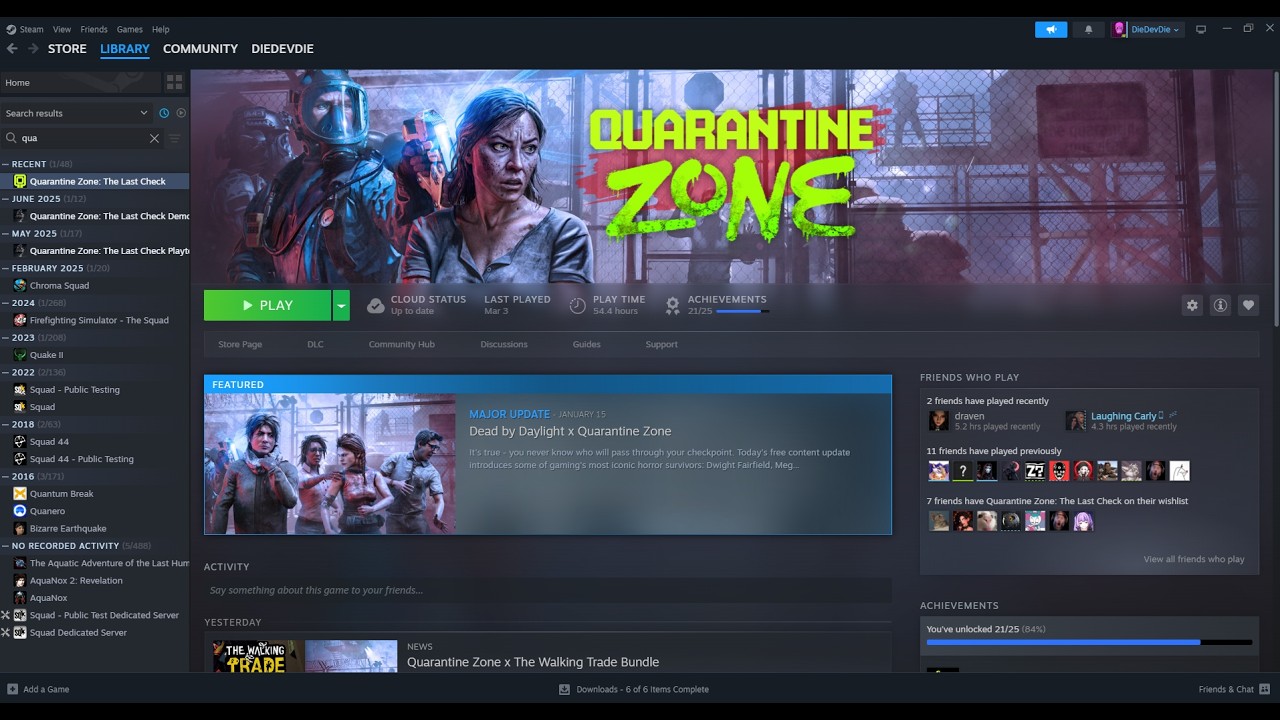The height and width of the screenshot is (720, 1280).
Task: Open the game settings gear
Action: click(1192, 305)
